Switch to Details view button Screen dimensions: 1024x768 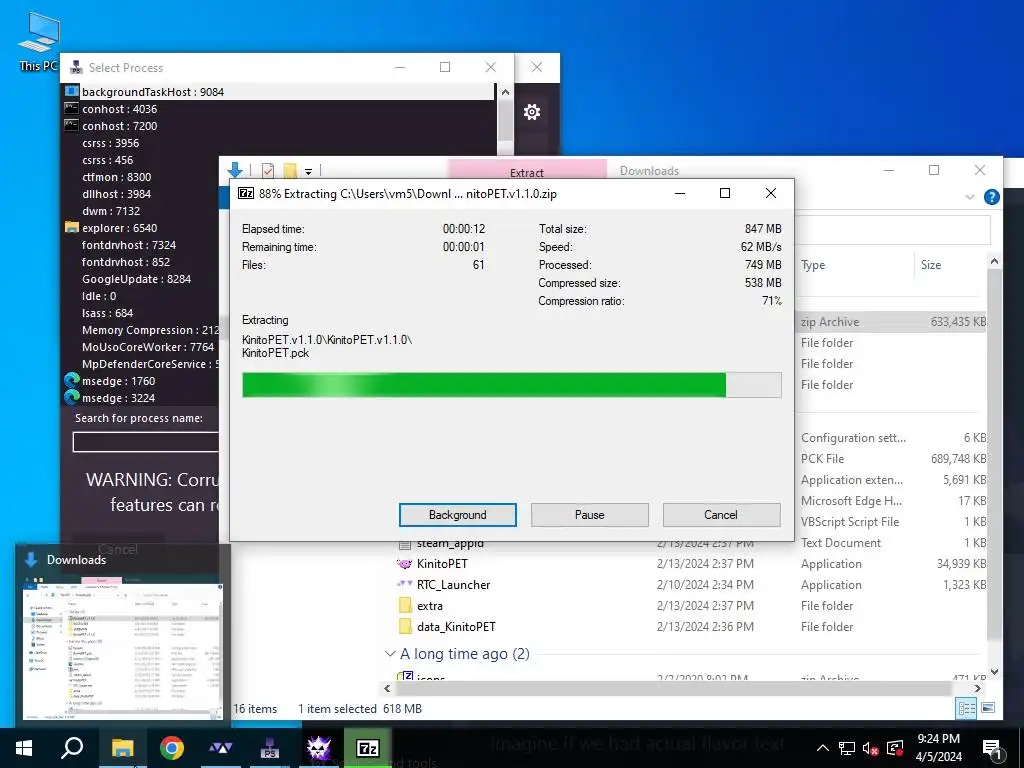coord(966,709)
